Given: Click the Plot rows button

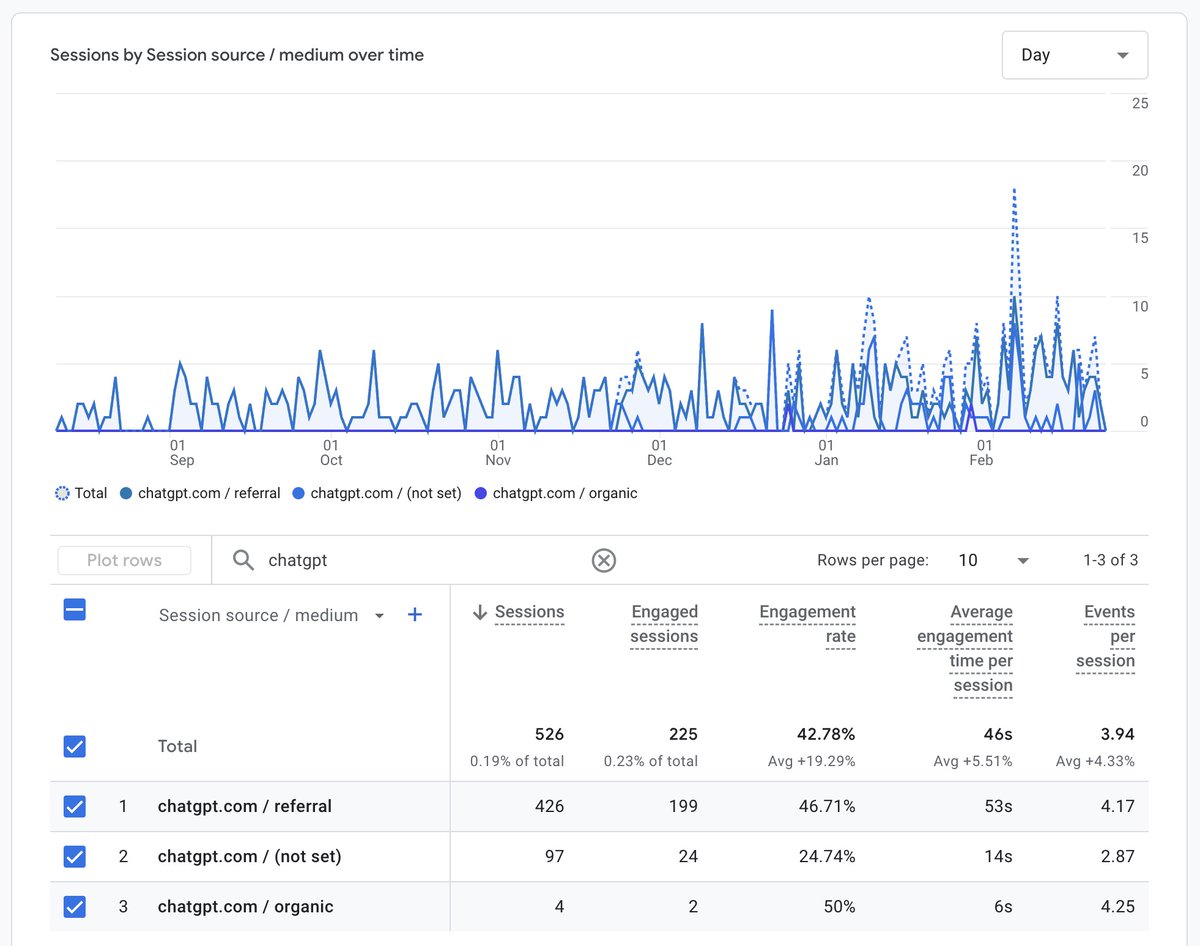Looking at the screenshot, I should coord(124,560).
